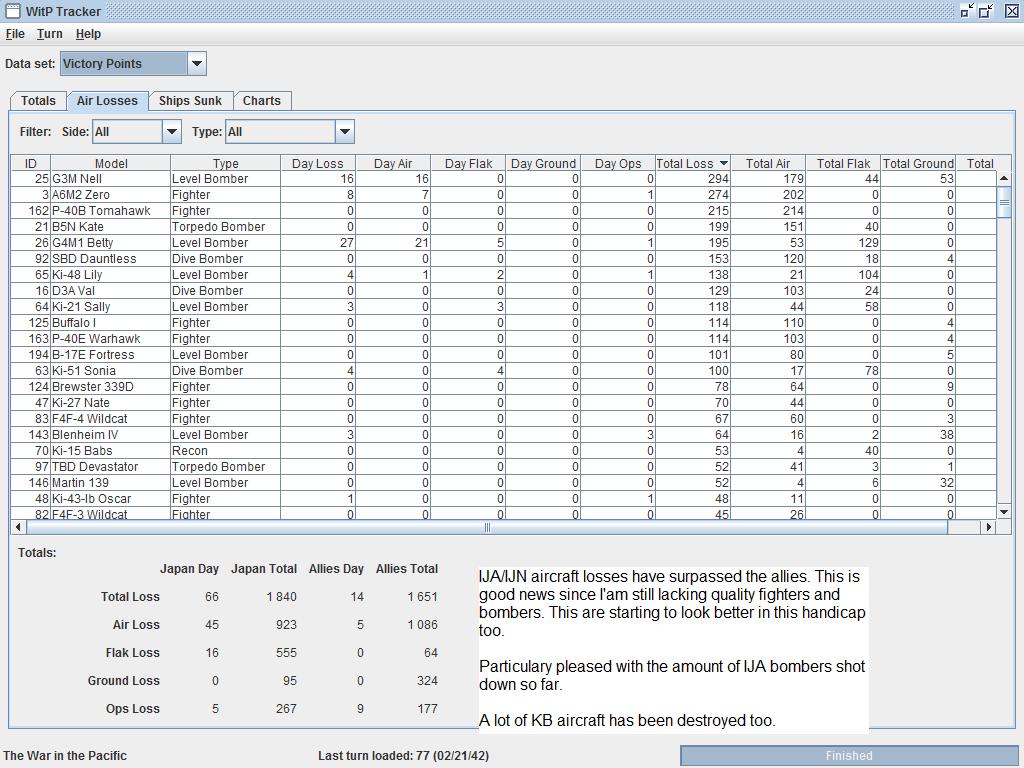Click the table's vertical scrollbar down arrow

1004,512
